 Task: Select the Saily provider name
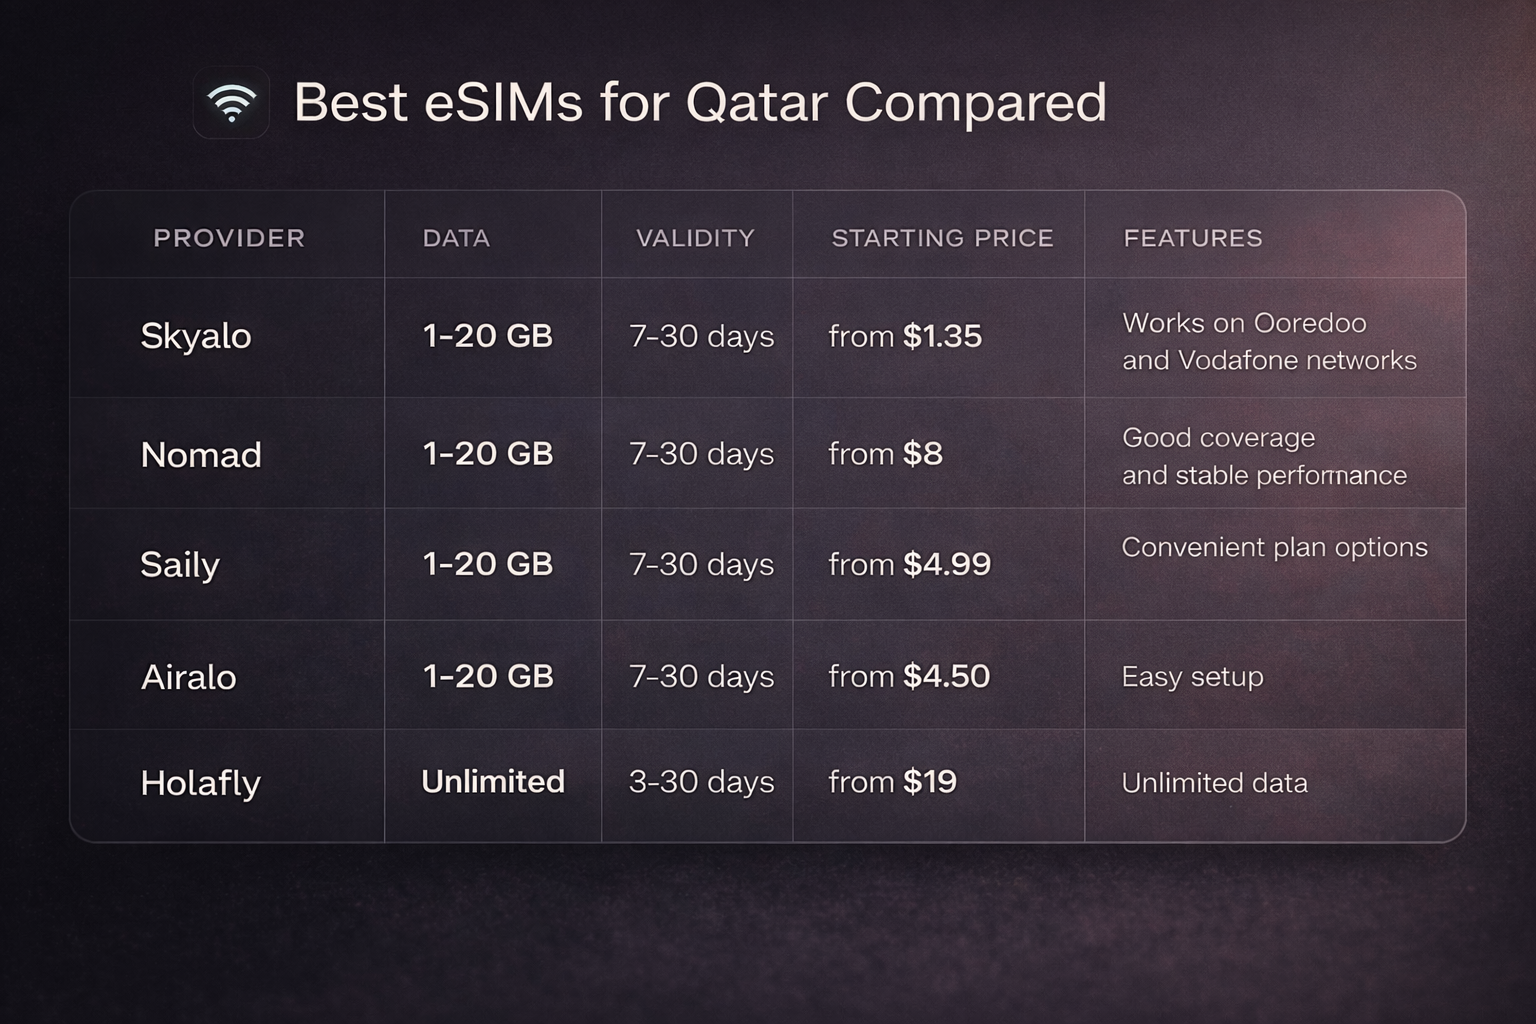[x=180, y=565]
